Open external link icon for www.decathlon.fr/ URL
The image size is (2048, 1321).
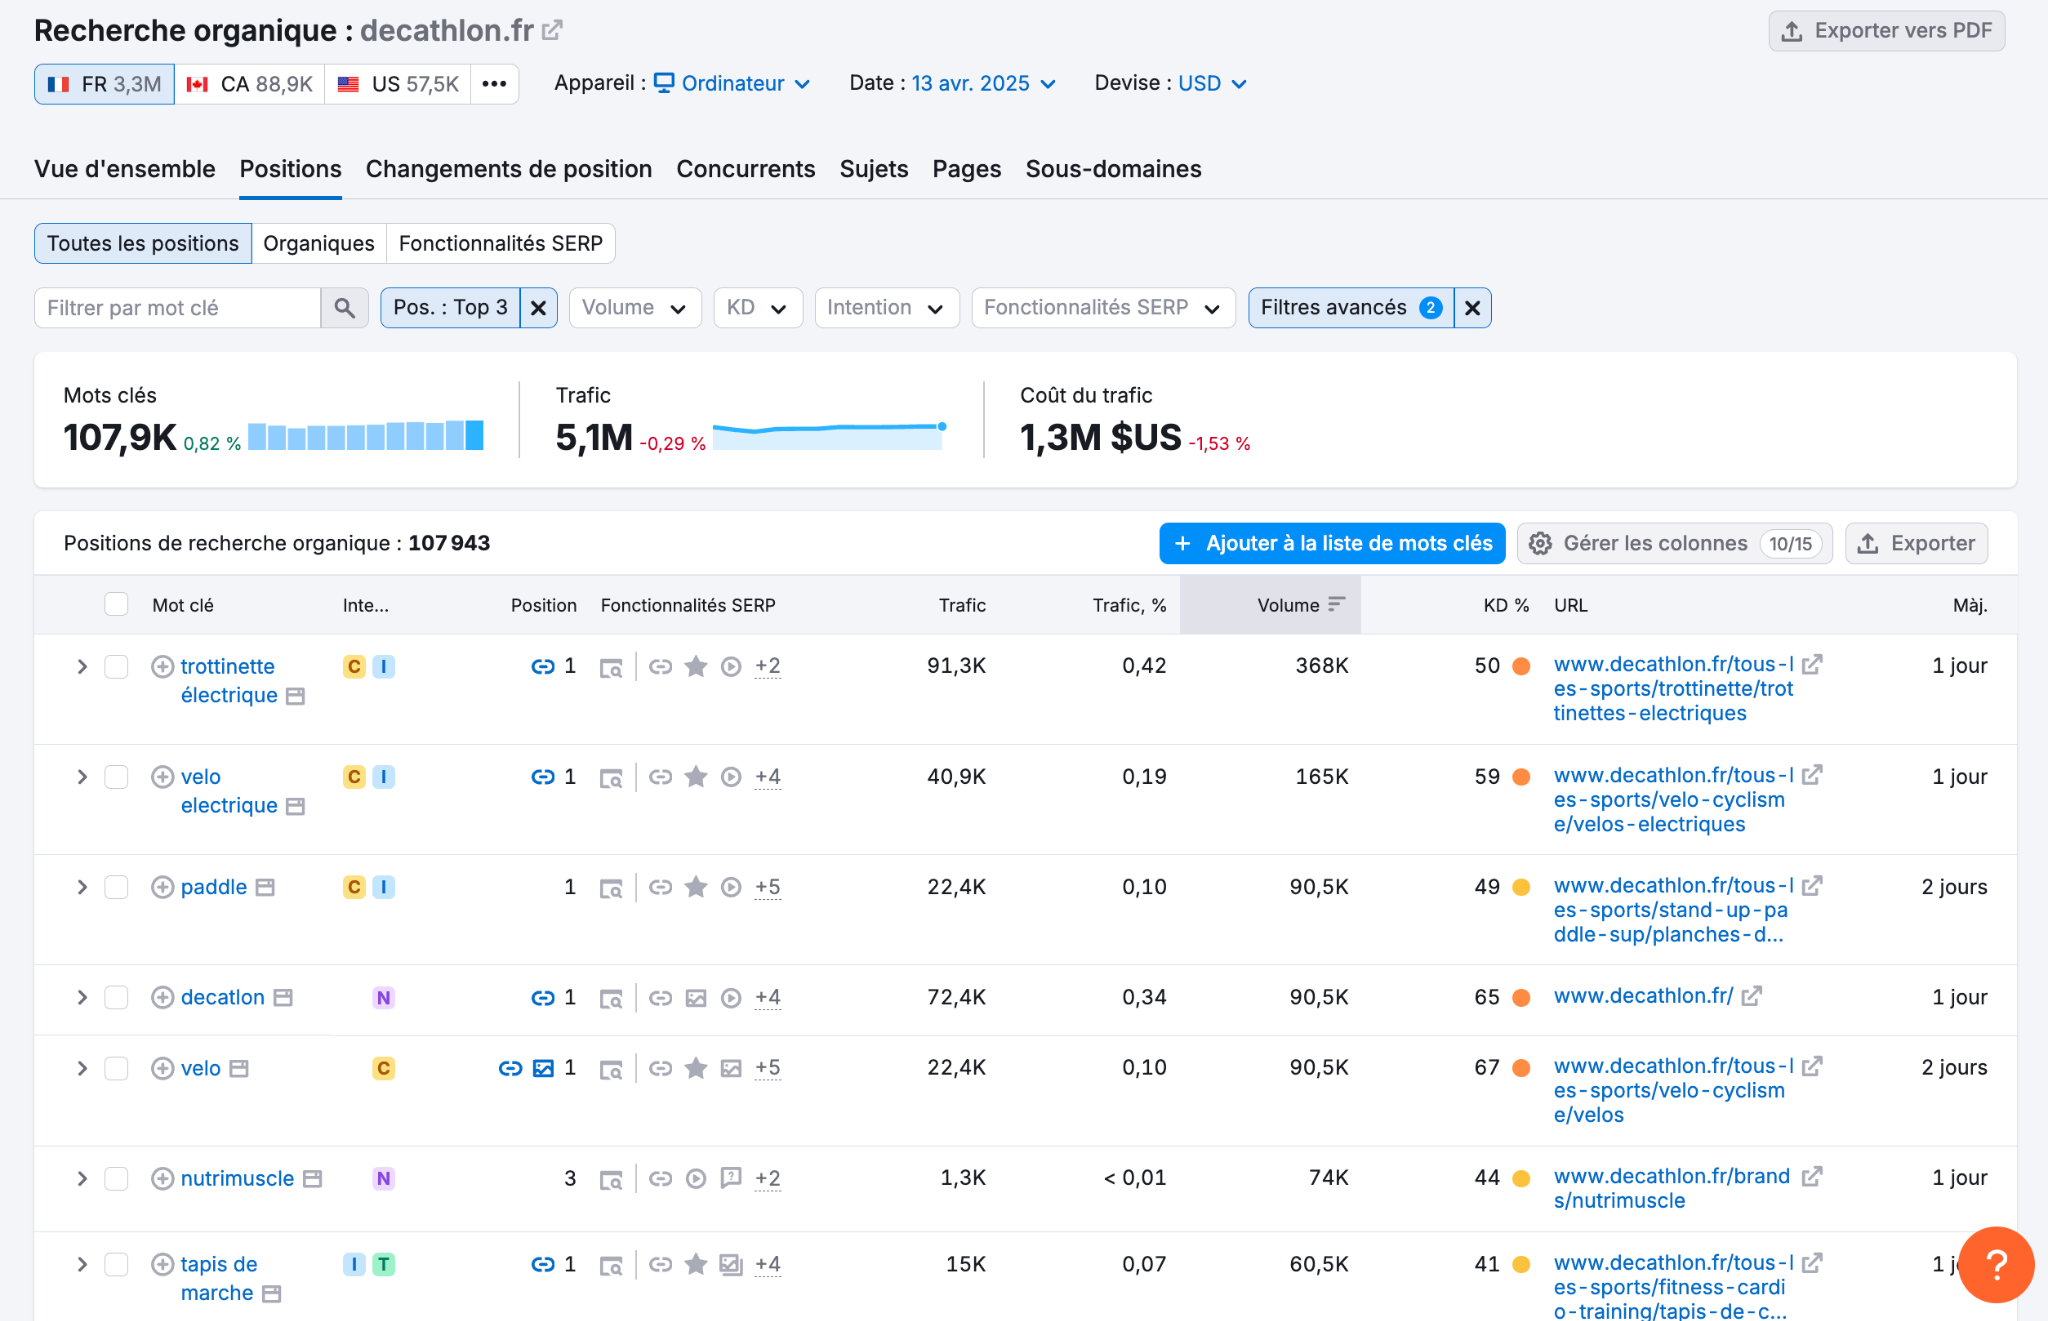click(x=1751, y=997)
